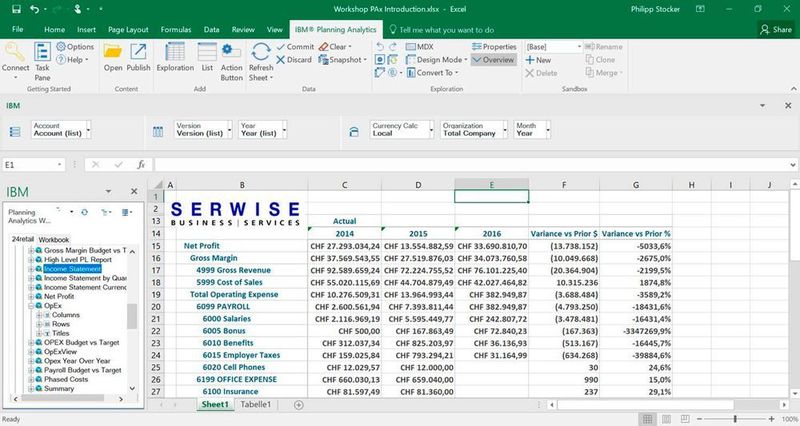Click the insert function fx icon

pos(141,164)
